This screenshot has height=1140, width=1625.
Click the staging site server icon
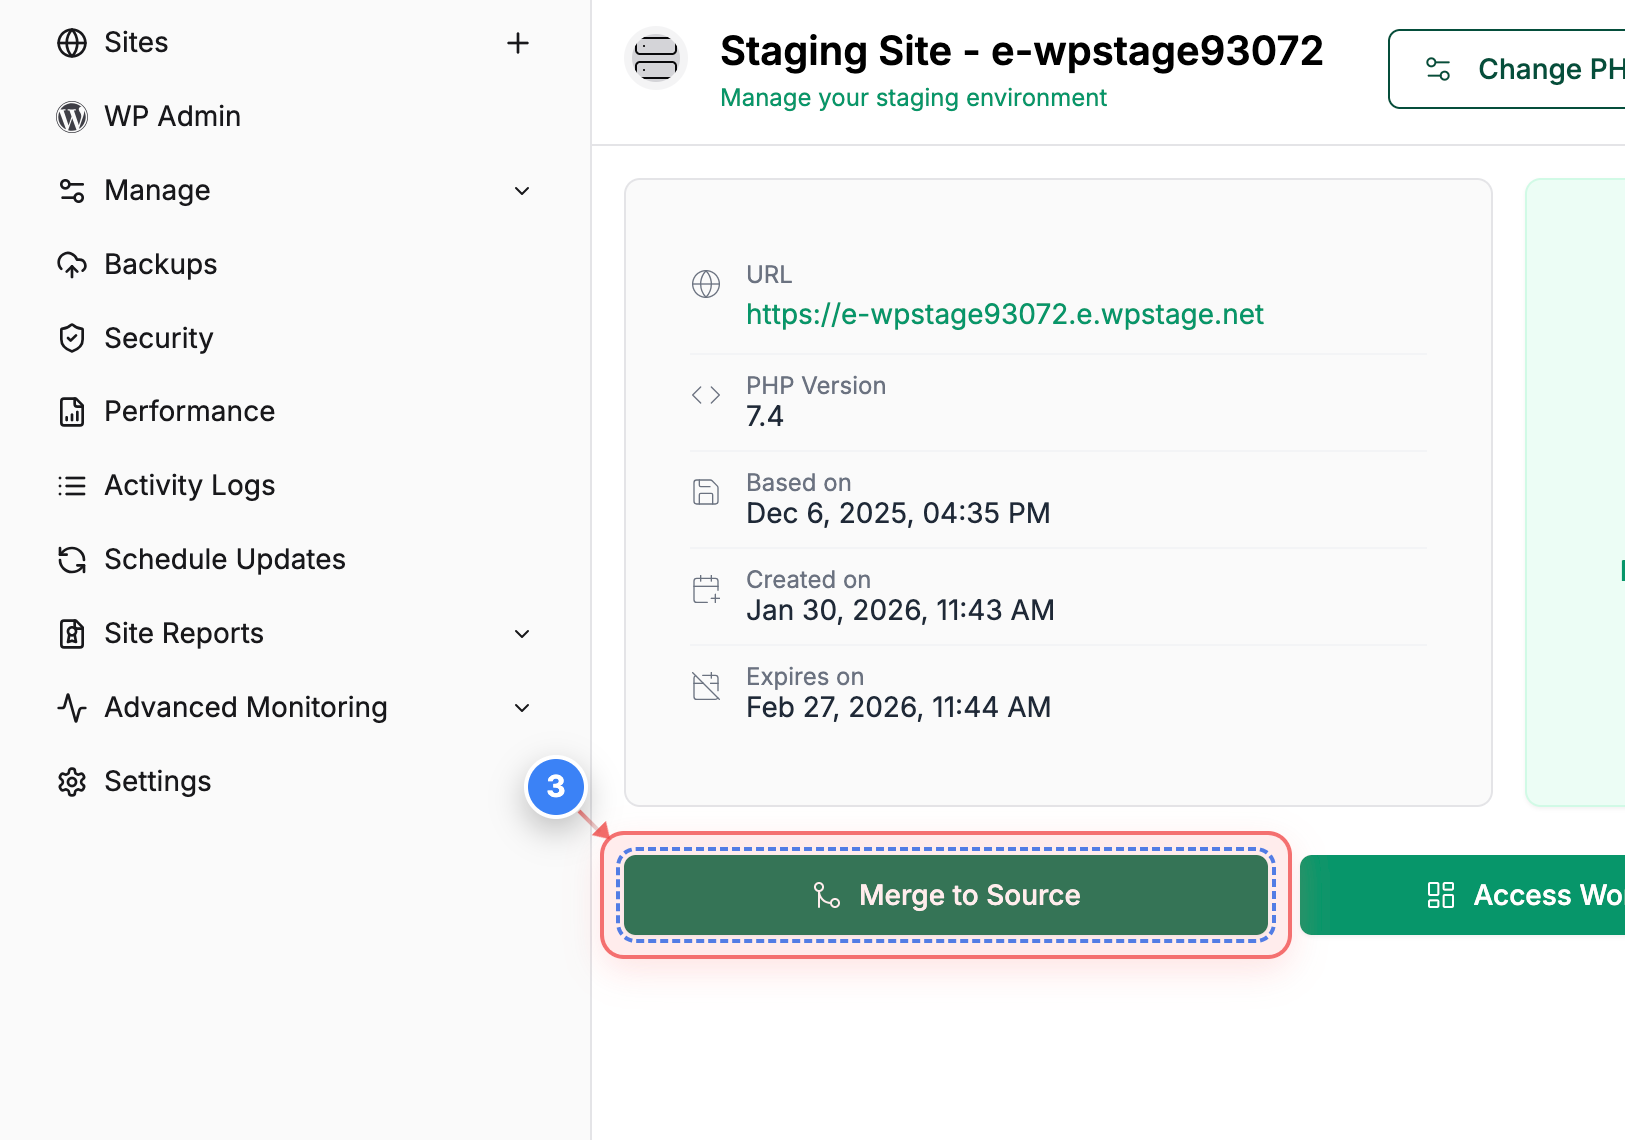(x=655, y=58)
